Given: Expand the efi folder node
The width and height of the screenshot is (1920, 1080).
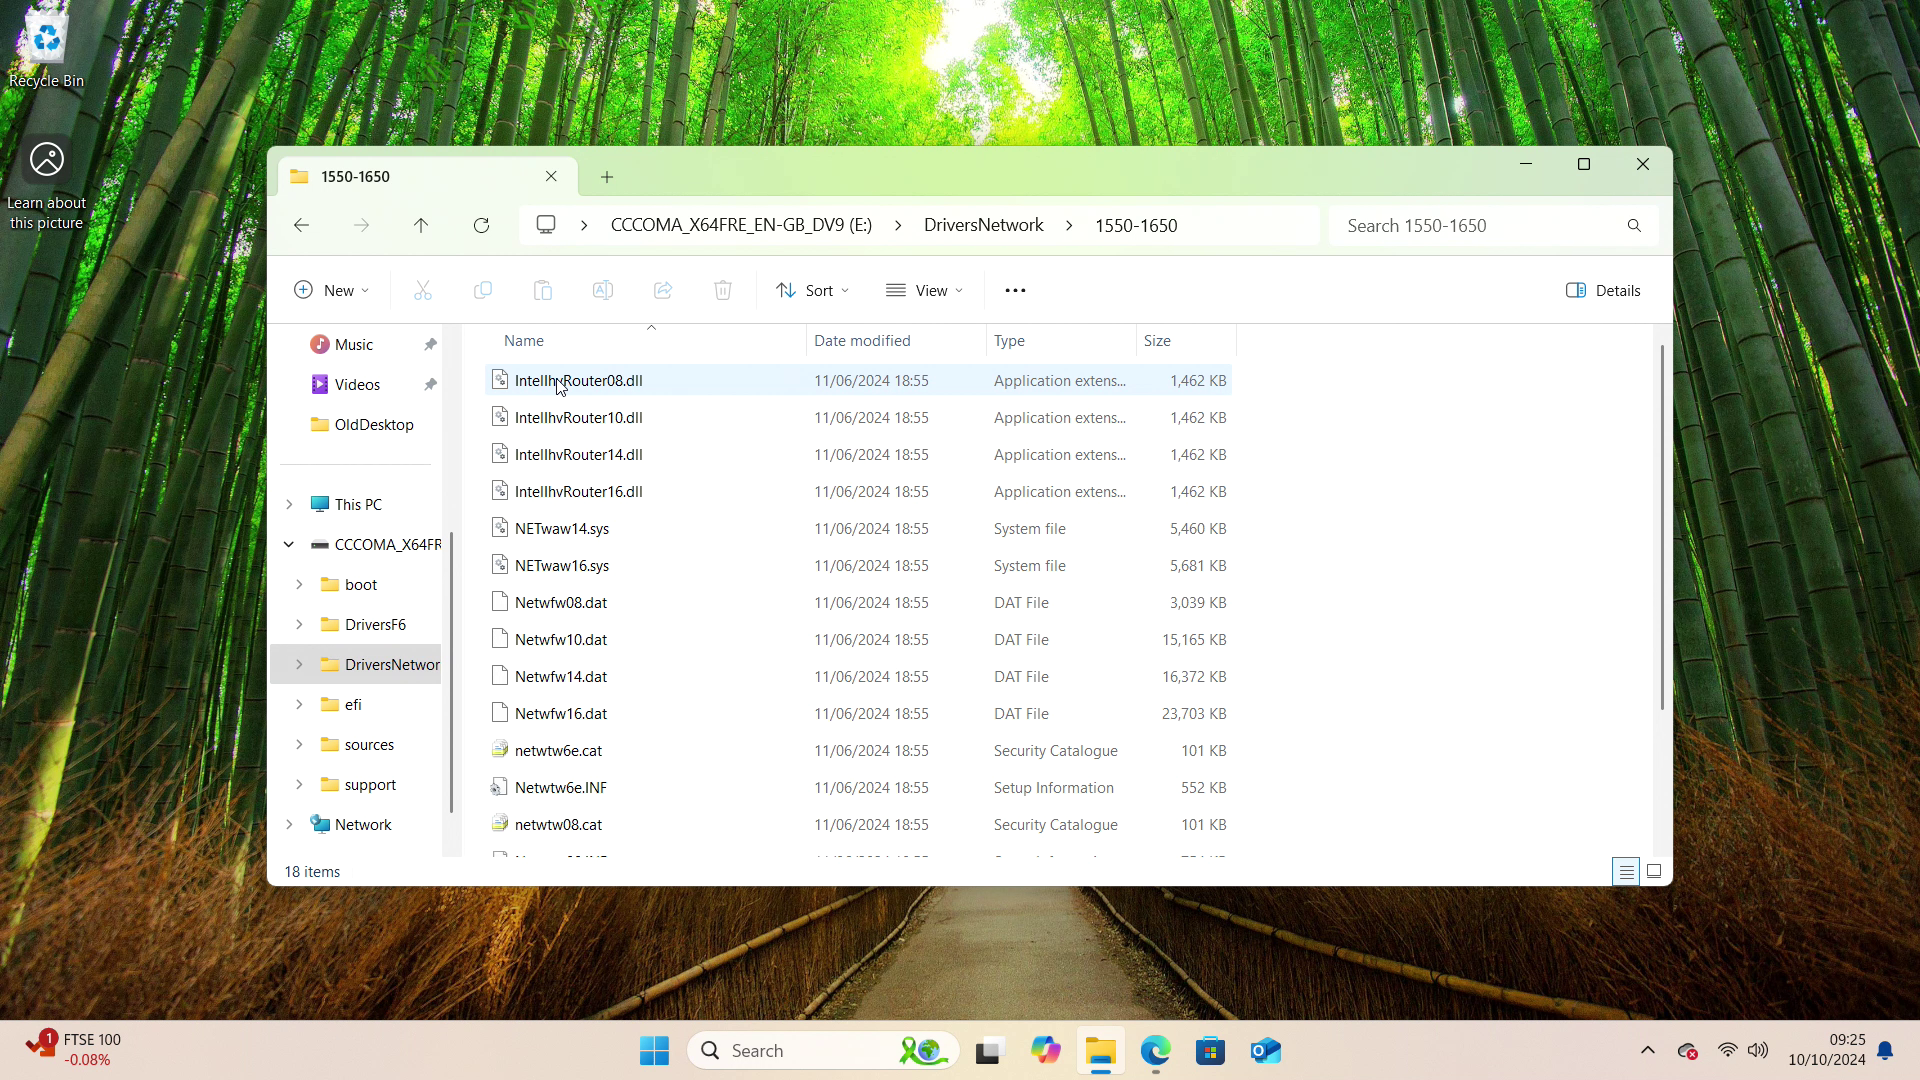Looking at the screenshot, I should point(299,704).
